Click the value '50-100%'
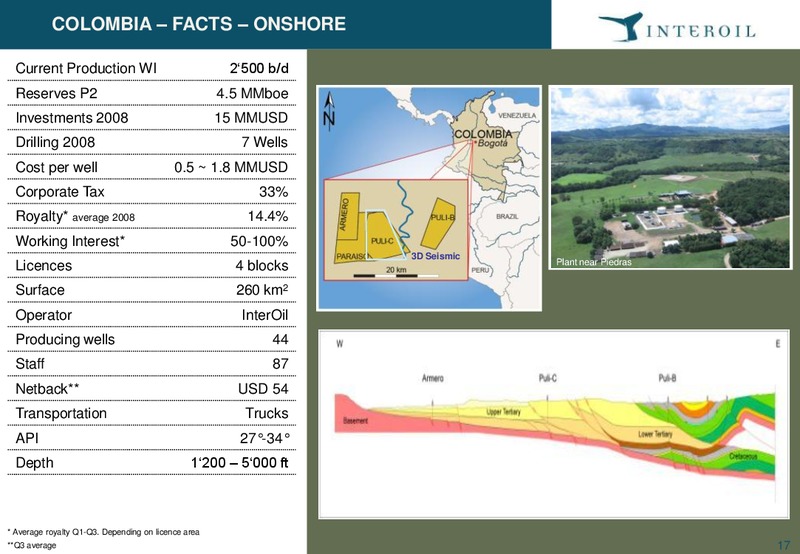 point(259,241)
